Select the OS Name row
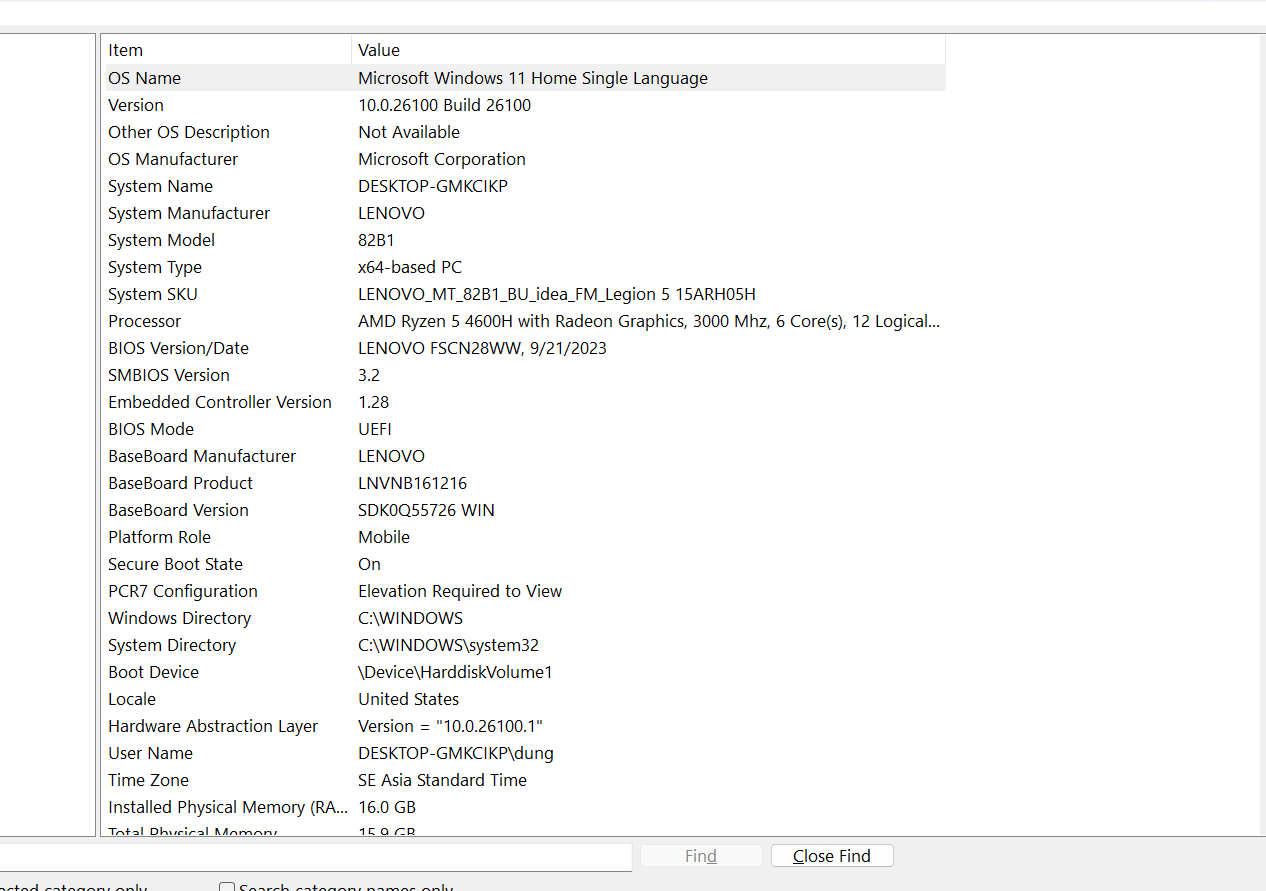This screenshot has width=1266, height=891. pyautogui.click(x=525, y=78)
